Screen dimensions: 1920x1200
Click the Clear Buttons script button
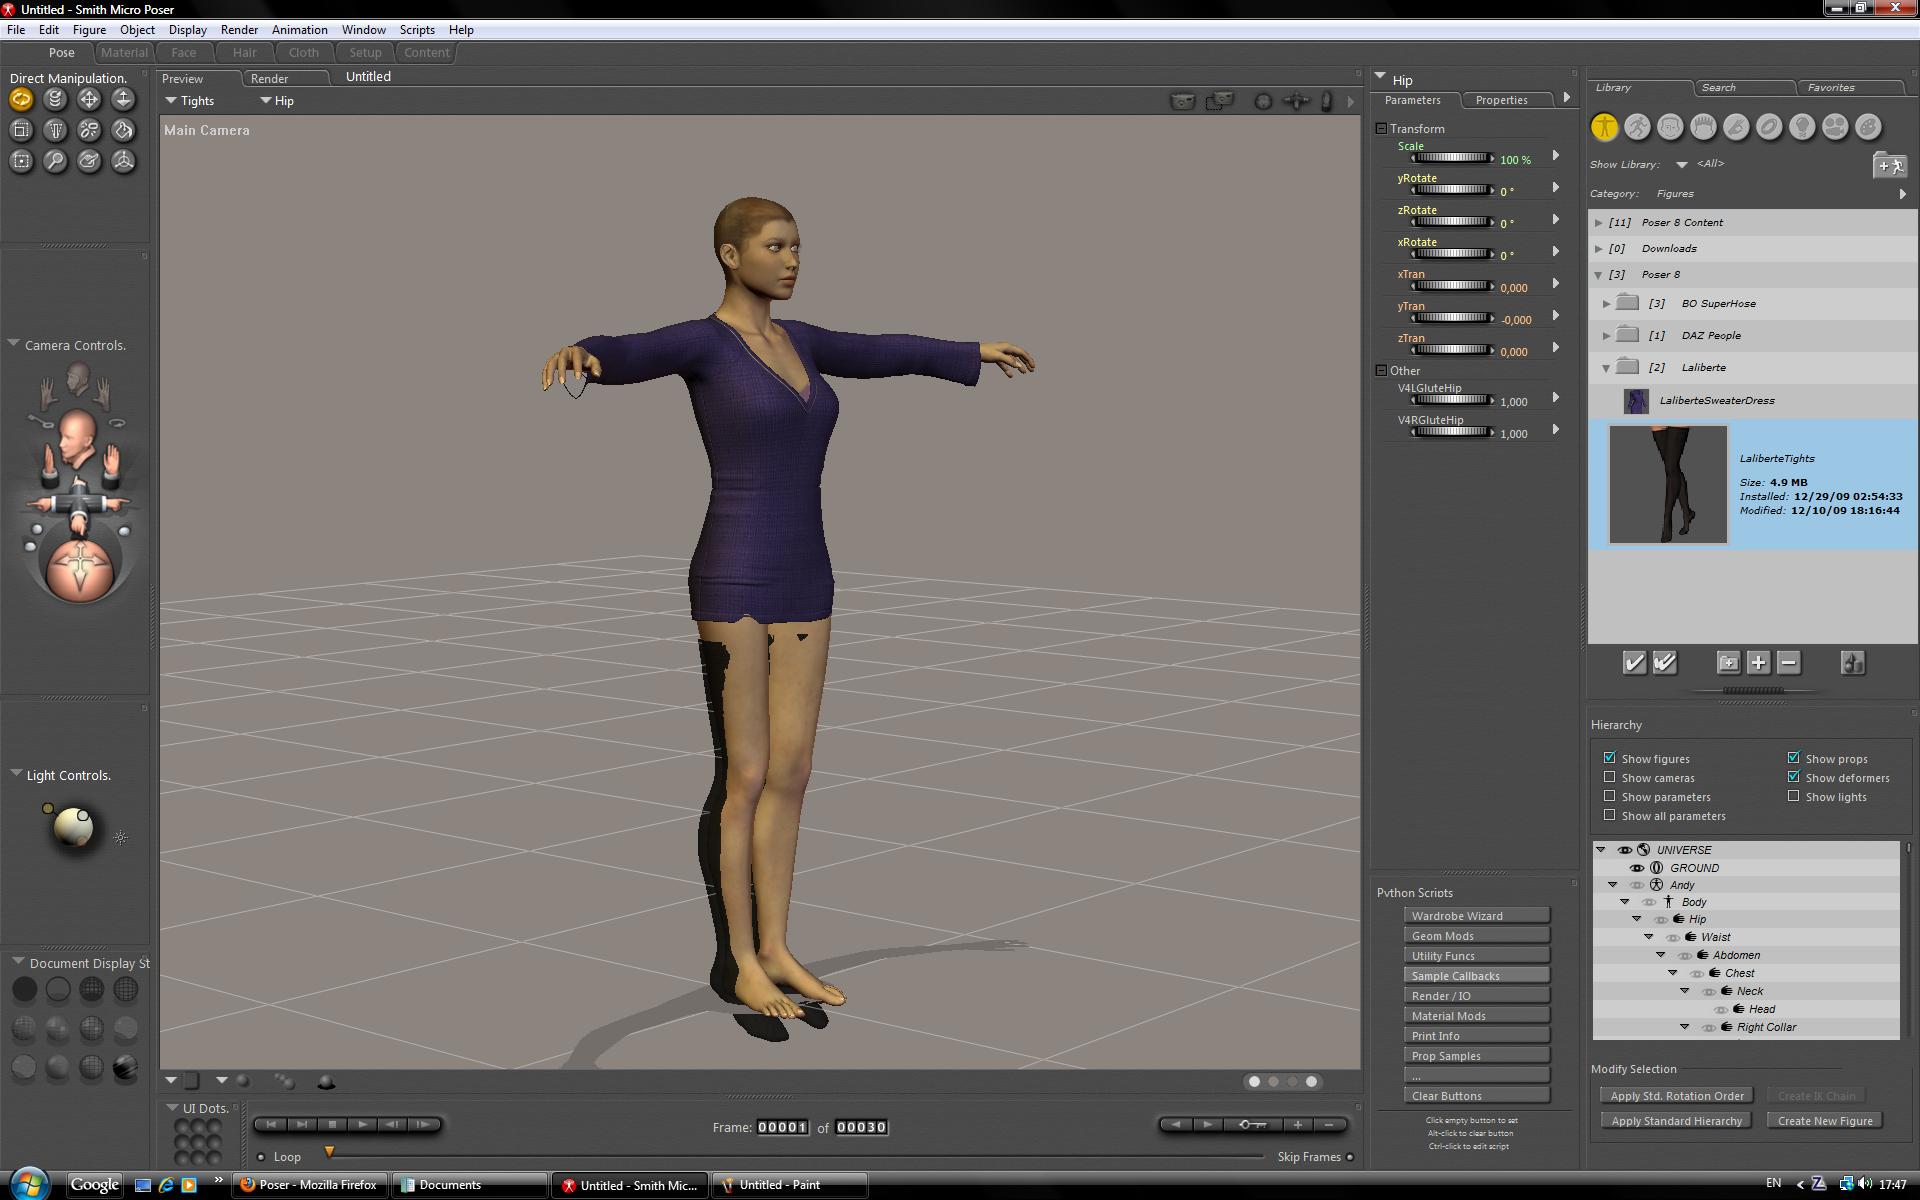[x=1476, y=1096]
